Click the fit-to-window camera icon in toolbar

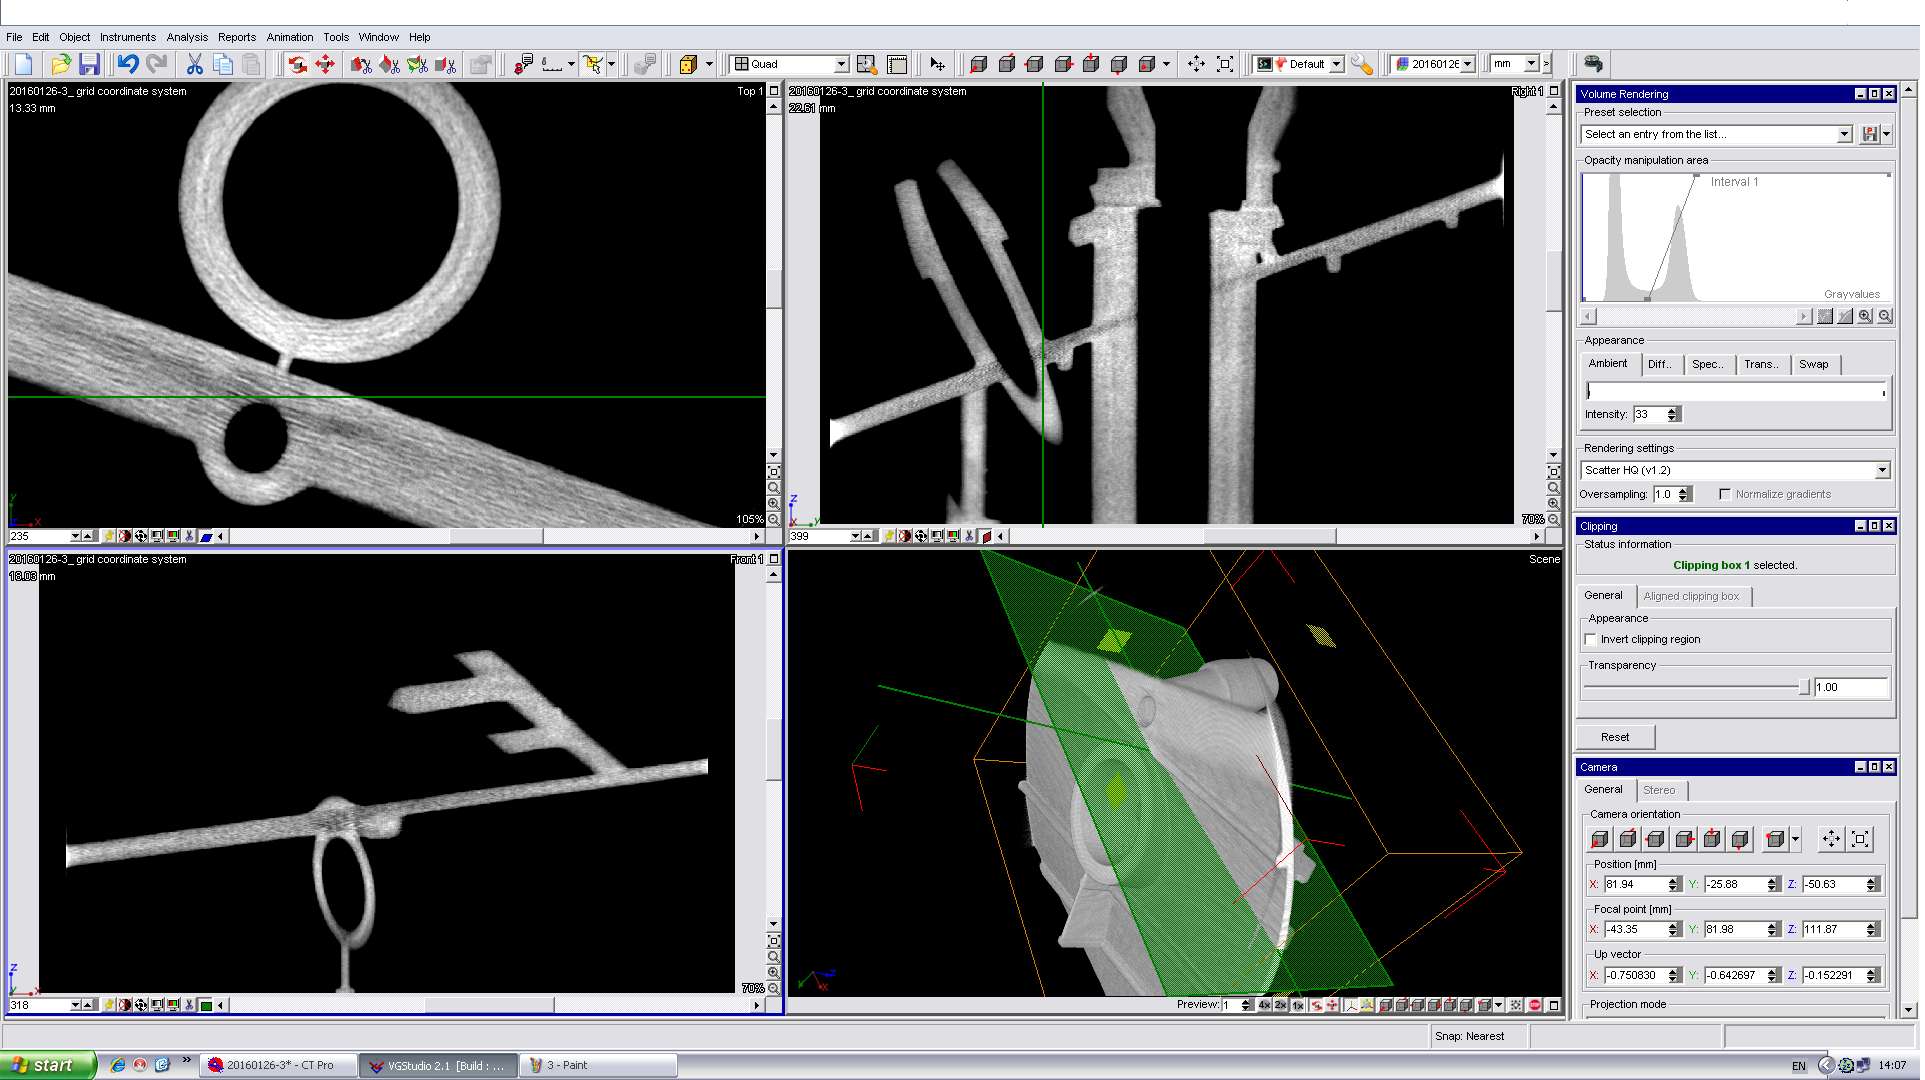pos(1225,64)
